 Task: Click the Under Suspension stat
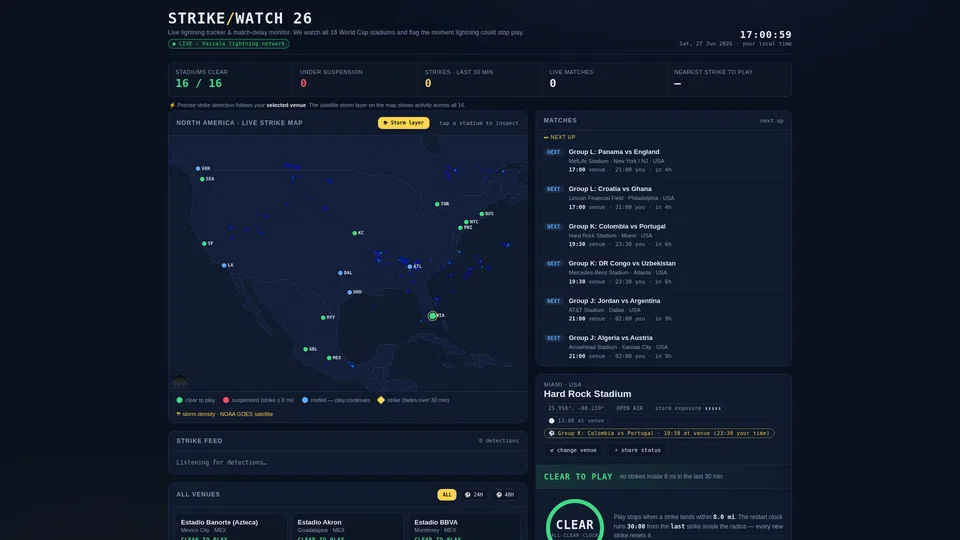tap(355, 79)
